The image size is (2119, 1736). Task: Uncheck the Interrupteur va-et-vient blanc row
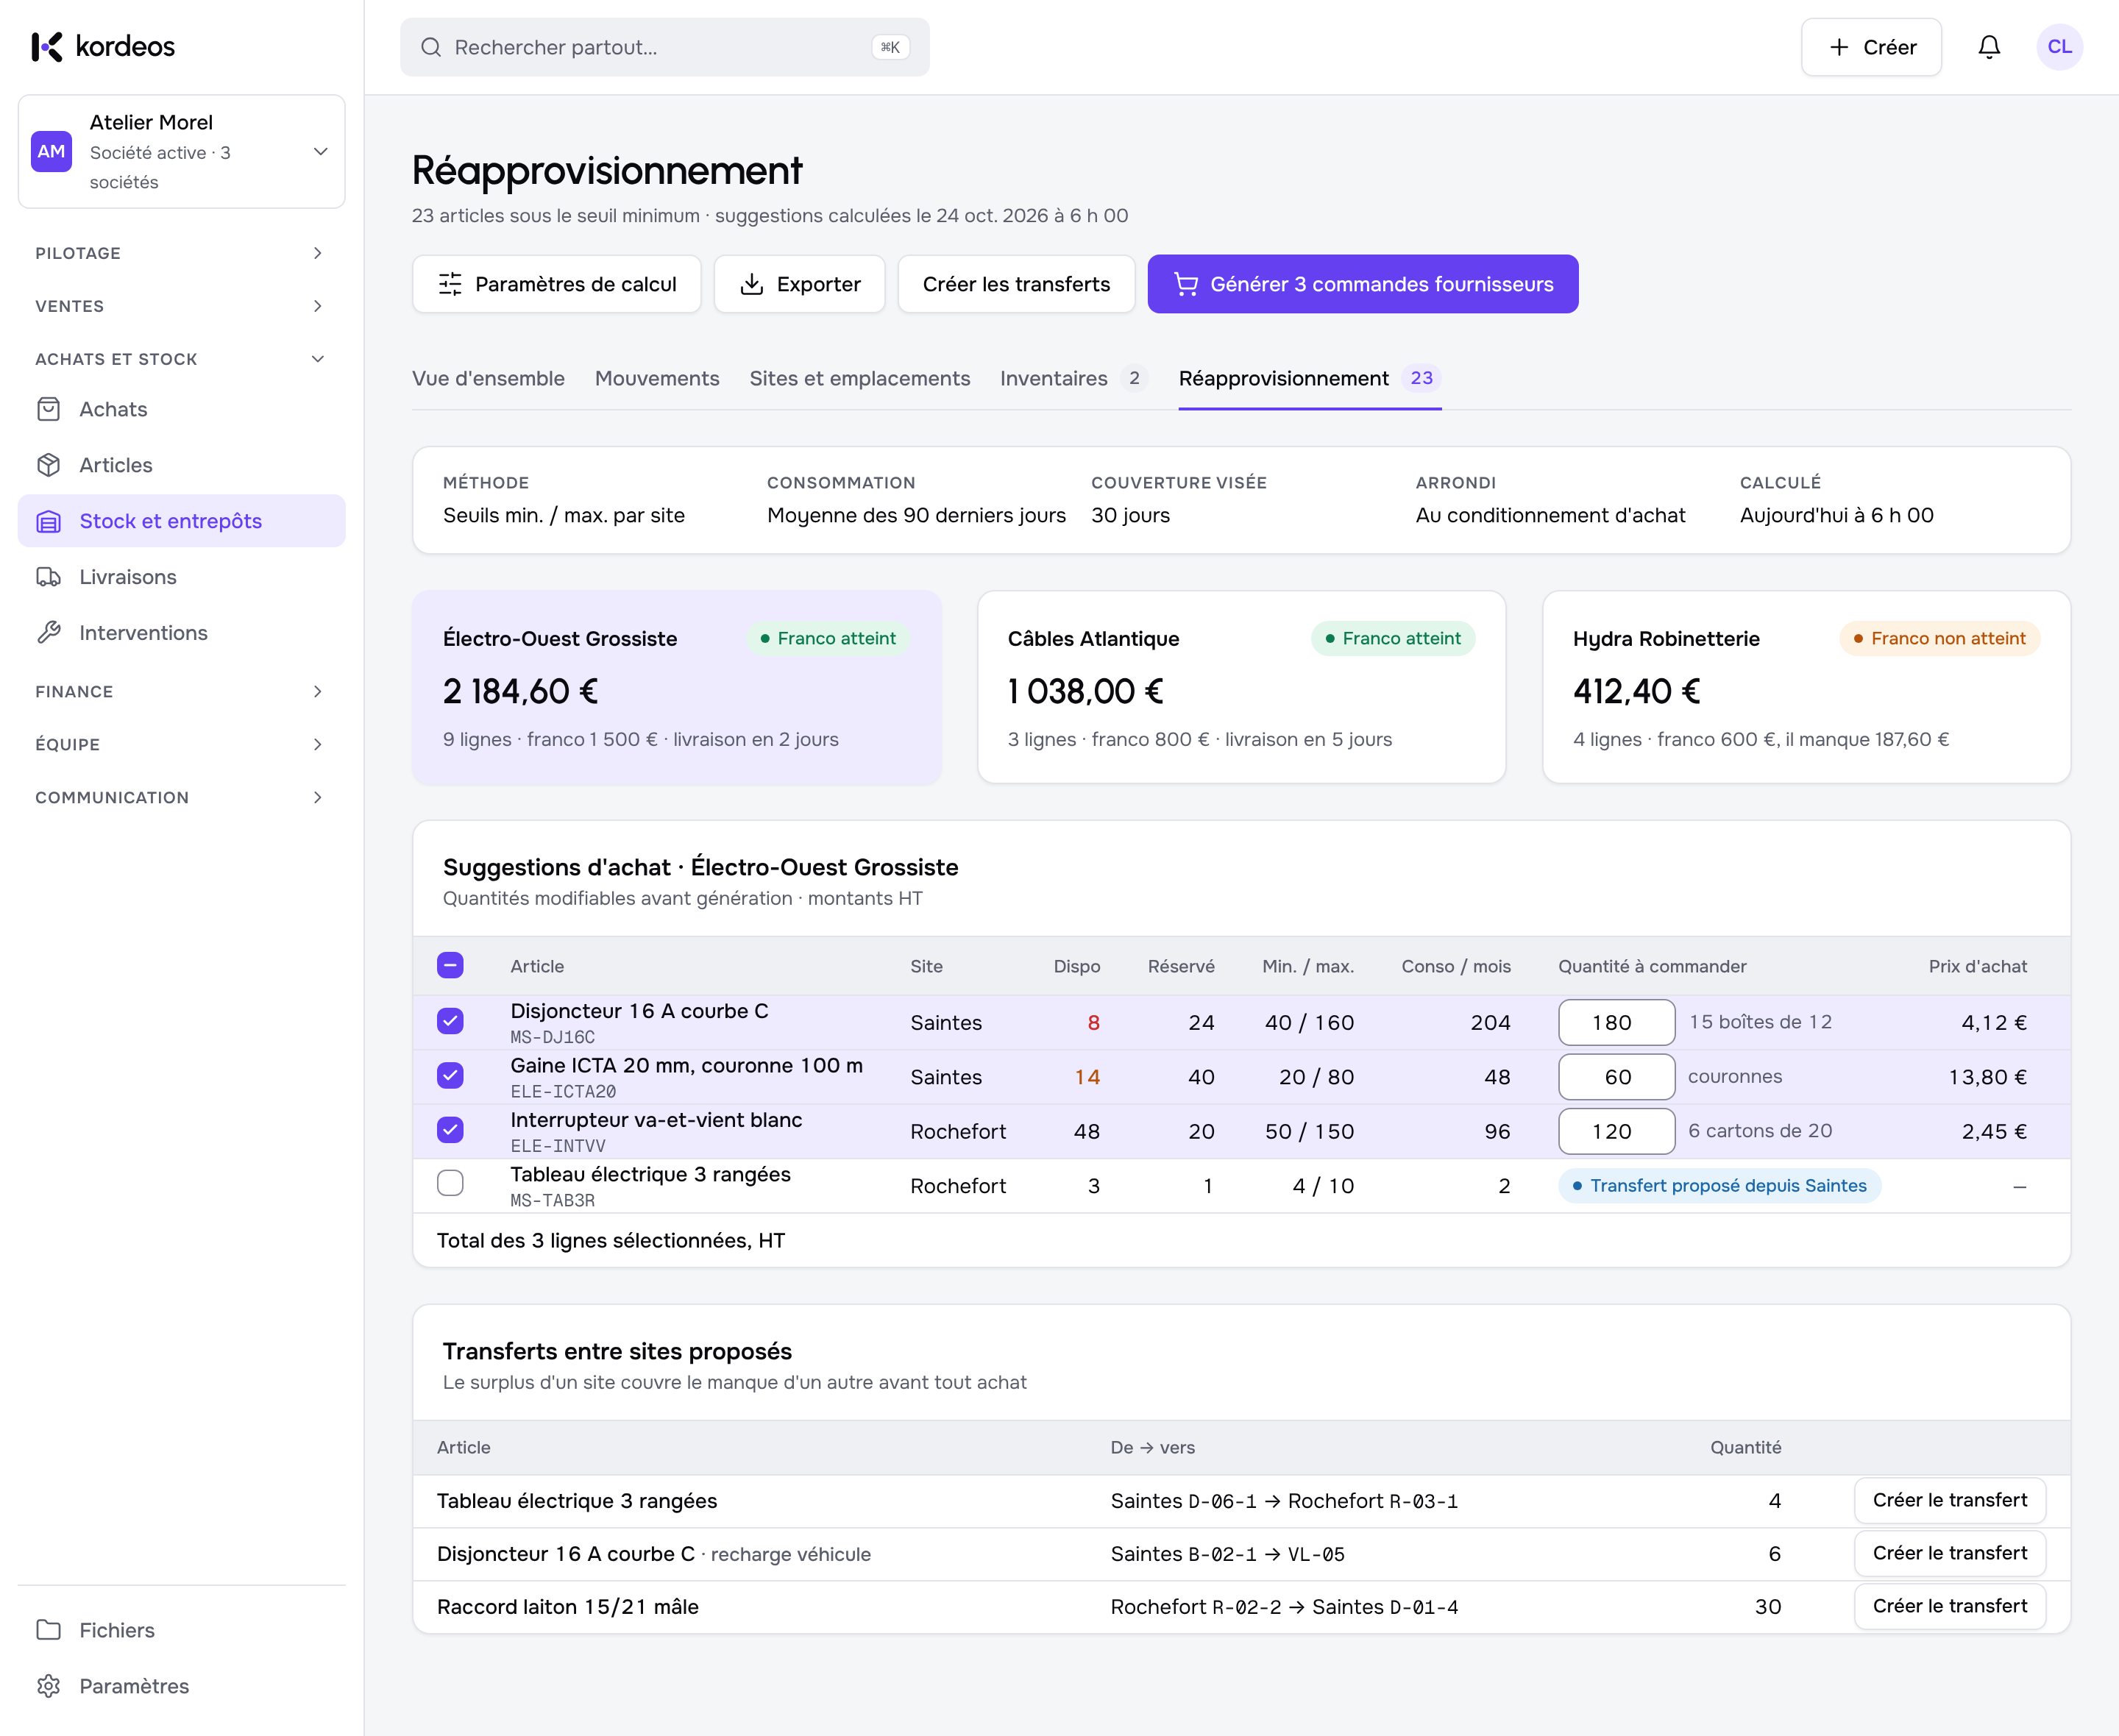tap(450, 1130)
